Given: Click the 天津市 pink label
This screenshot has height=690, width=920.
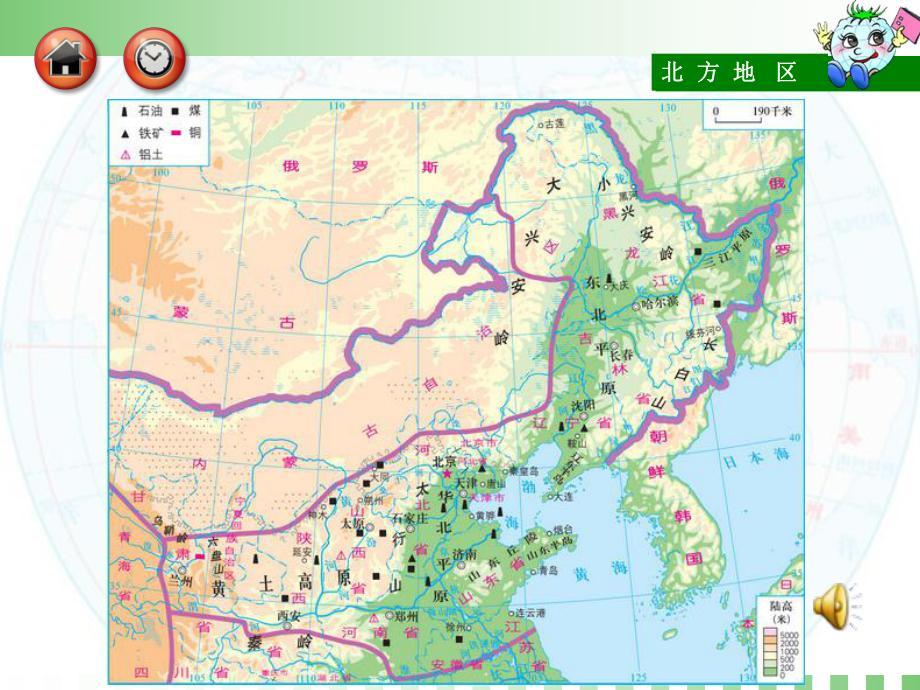Looking at the screenshot, I should click(x=487, y=497).
